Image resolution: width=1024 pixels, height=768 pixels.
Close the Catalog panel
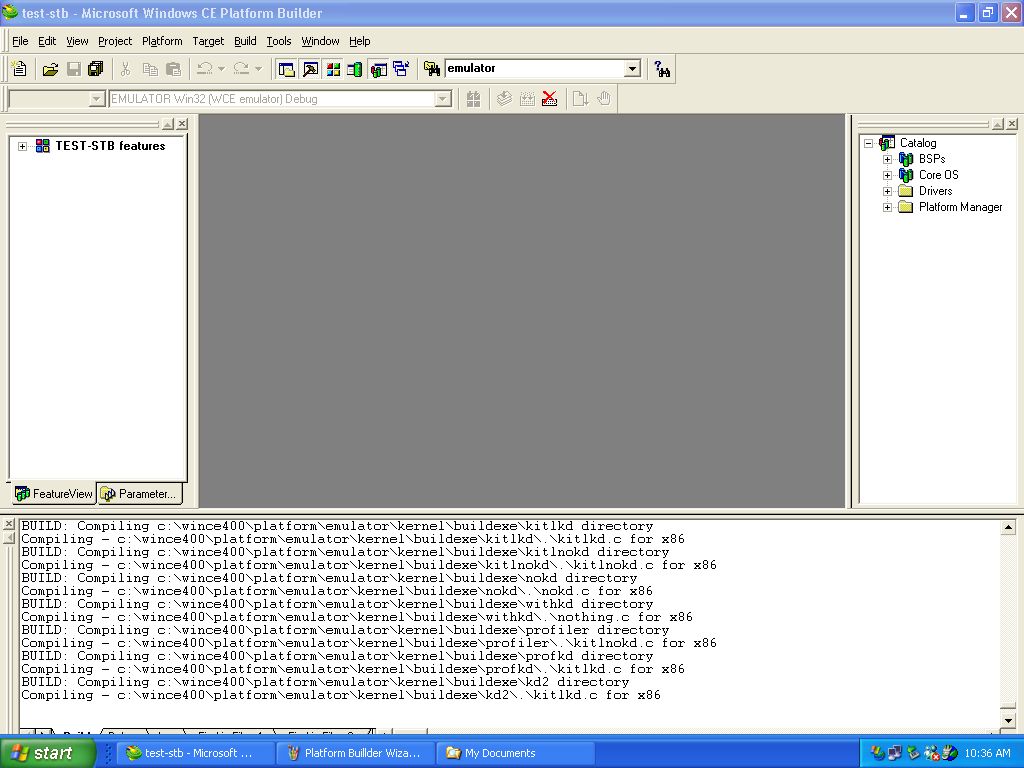1012,124
